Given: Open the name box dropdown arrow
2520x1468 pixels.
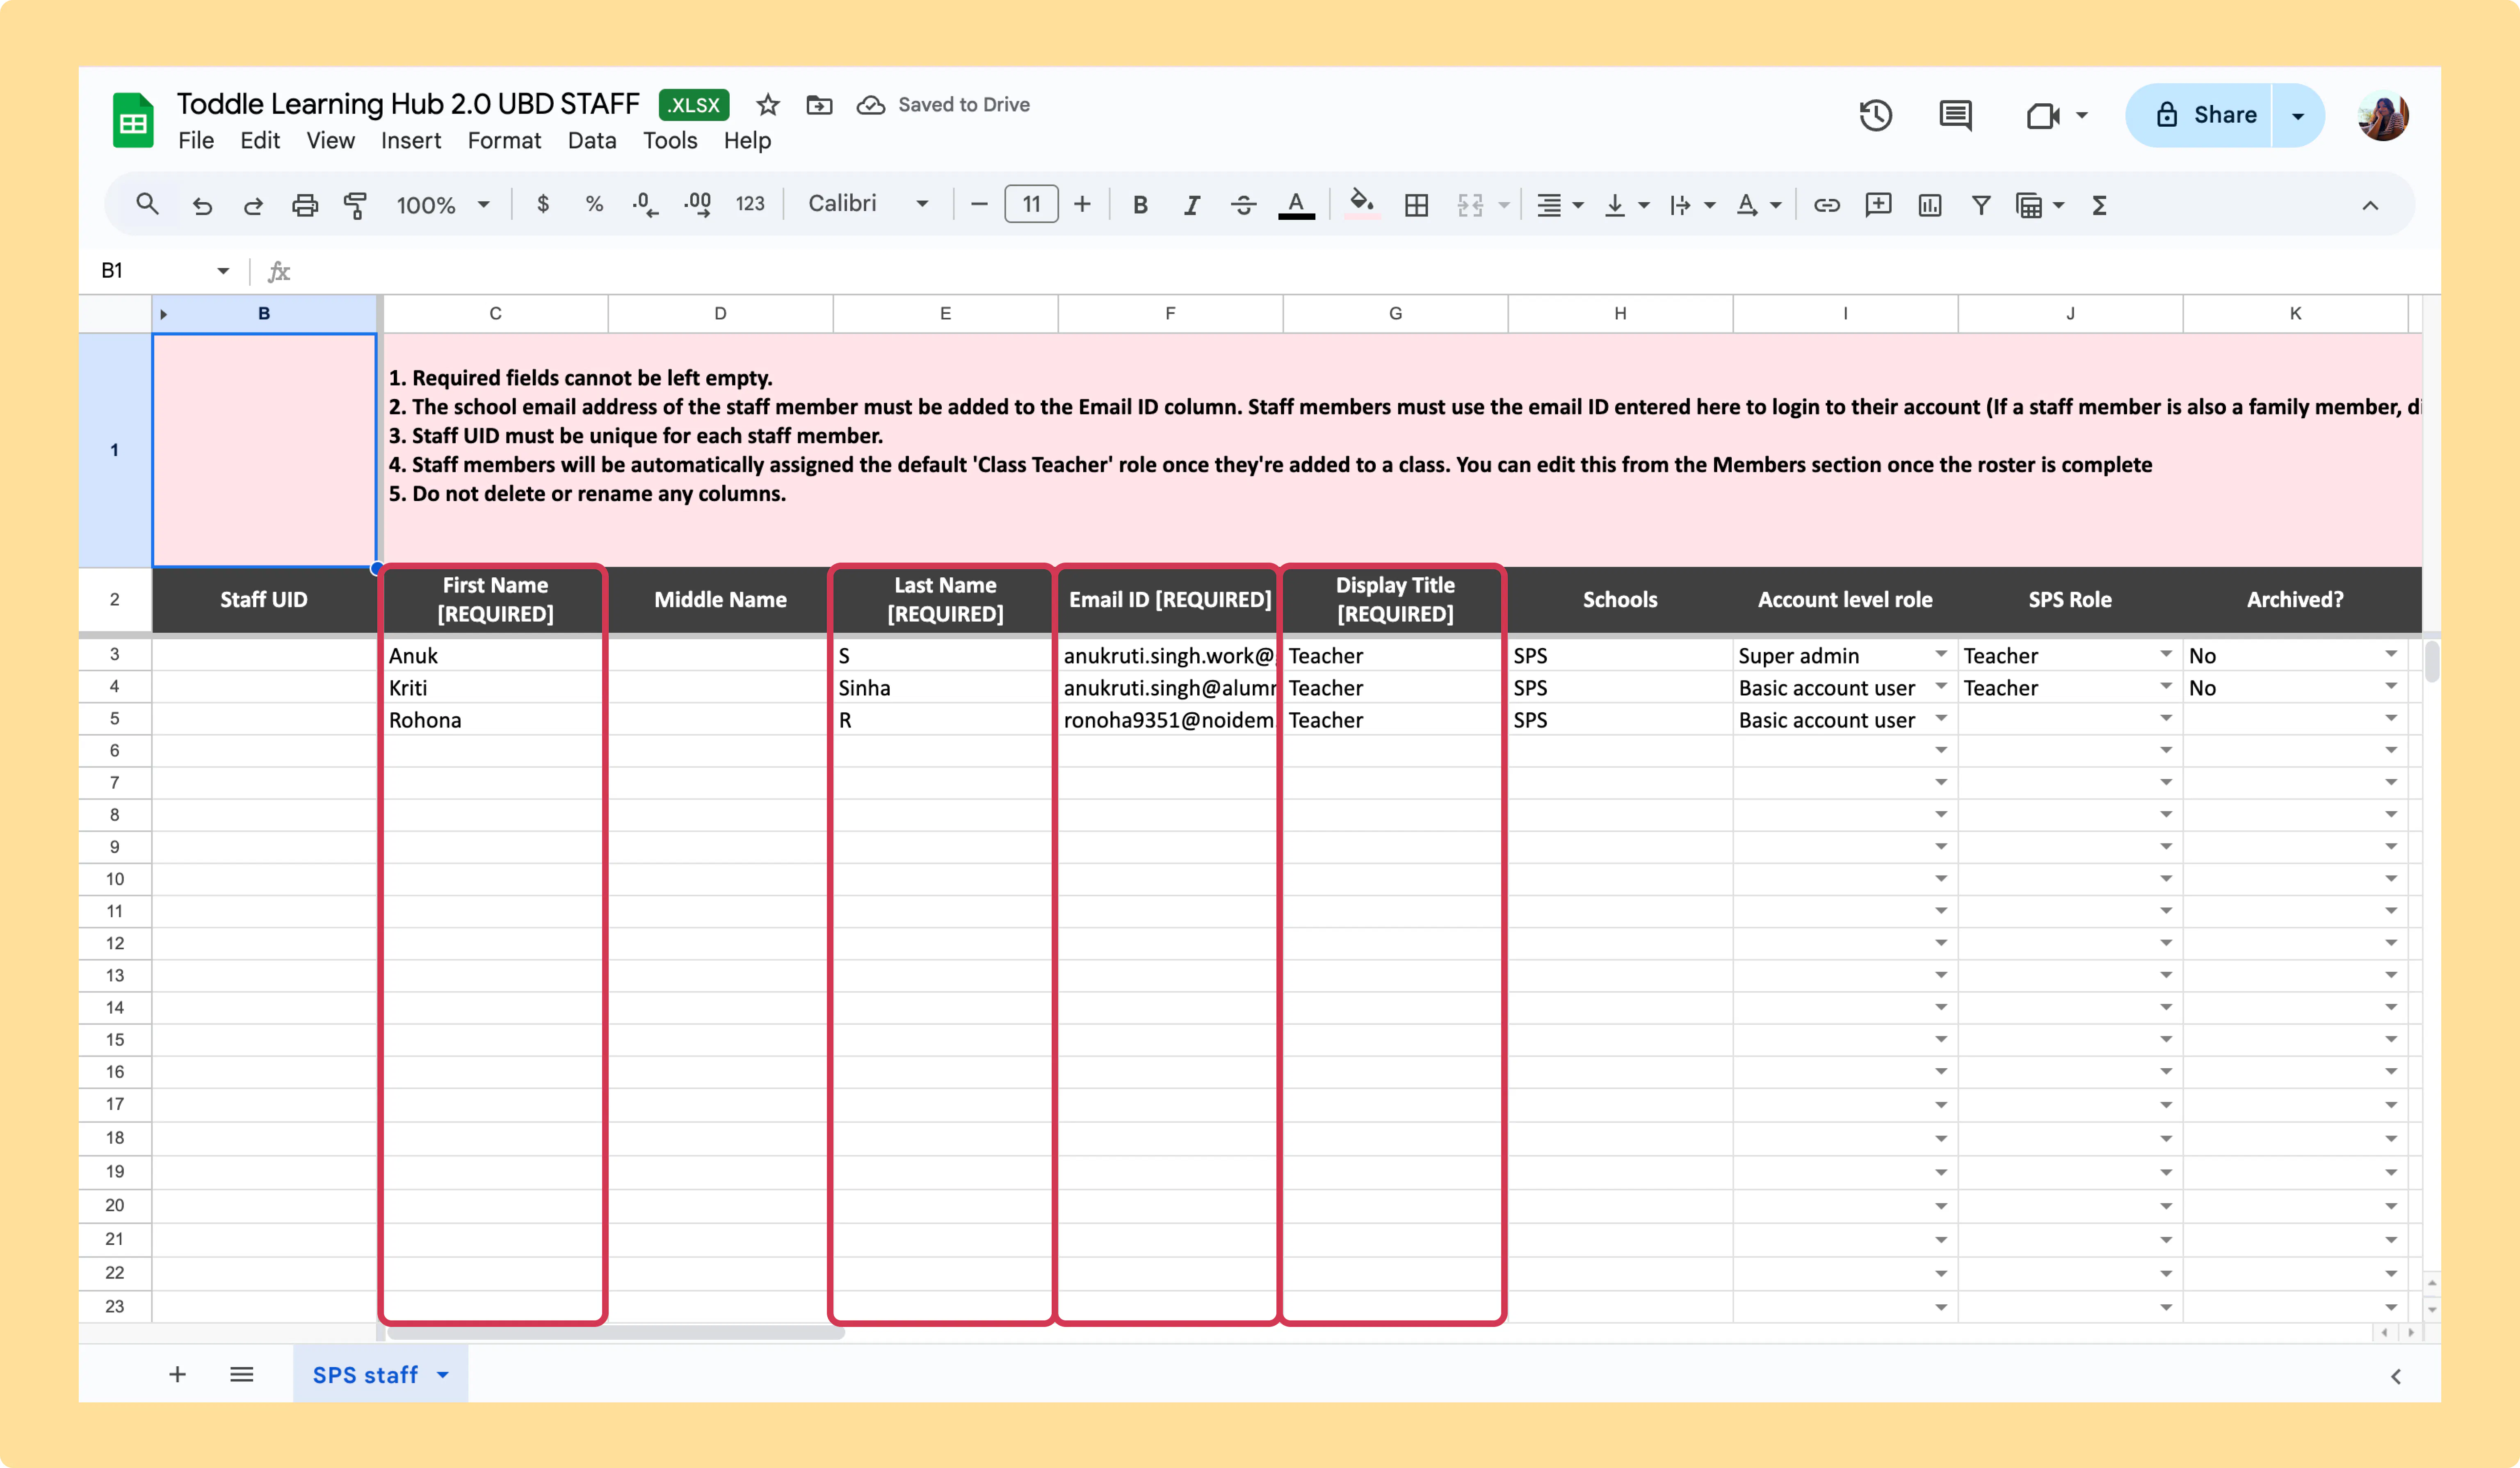Looking at the screenshot, I should [x=223, y=271].
